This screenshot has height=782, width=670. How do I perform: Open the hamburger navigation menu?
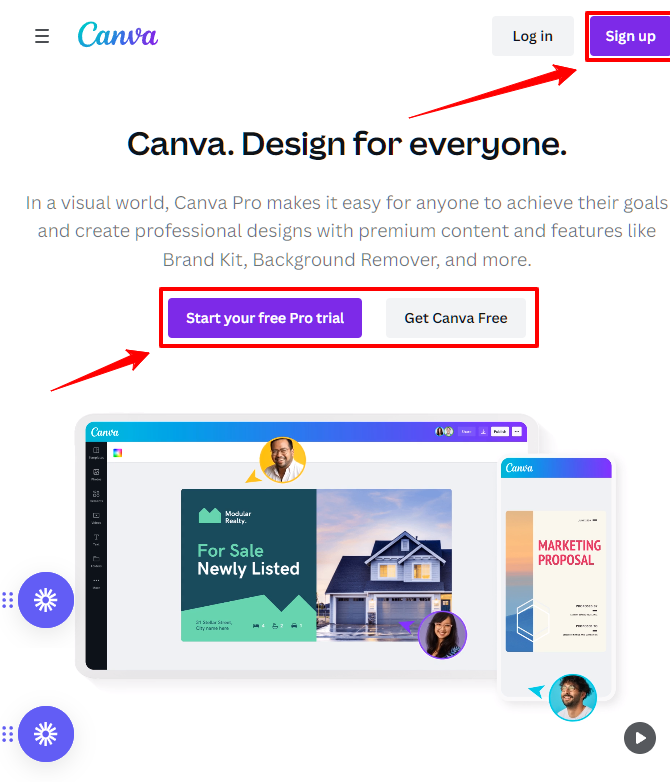pyautogui.click(x=42, y=36)
